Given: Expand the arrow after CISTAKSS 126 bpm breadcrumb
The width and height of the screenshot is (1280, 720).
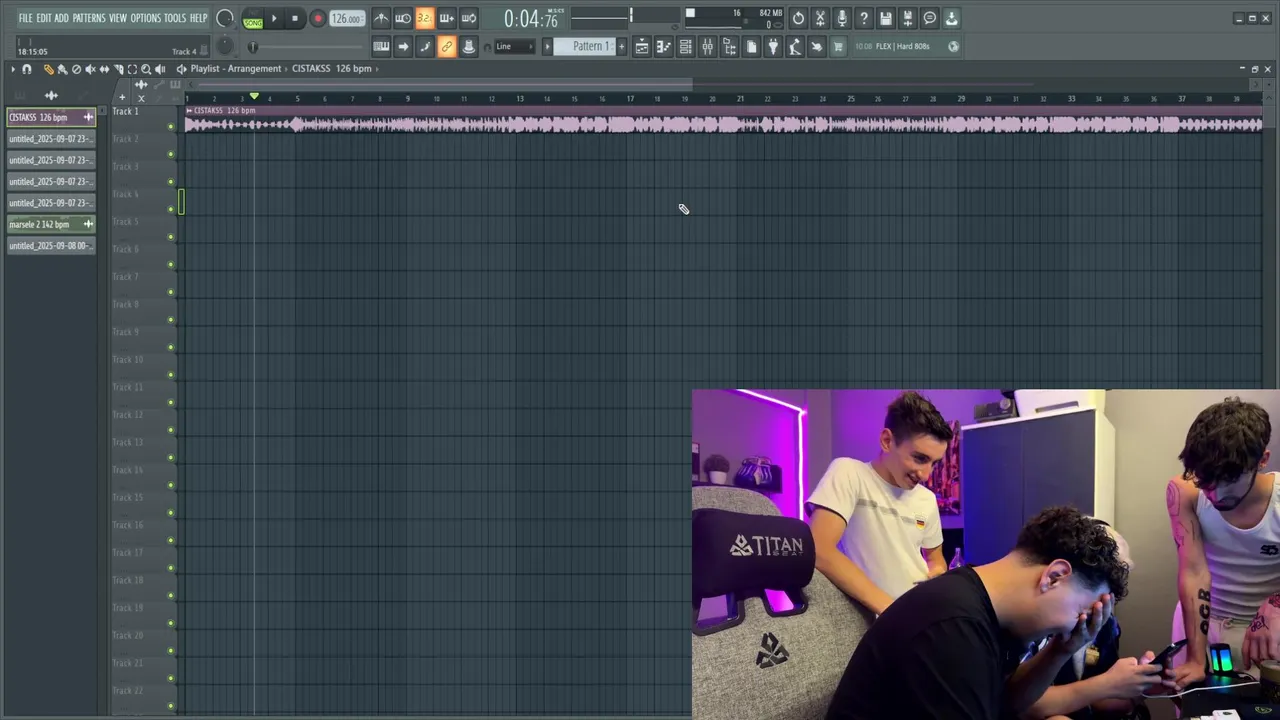Looking at the screenshot, I should click(x=376, y=69).
